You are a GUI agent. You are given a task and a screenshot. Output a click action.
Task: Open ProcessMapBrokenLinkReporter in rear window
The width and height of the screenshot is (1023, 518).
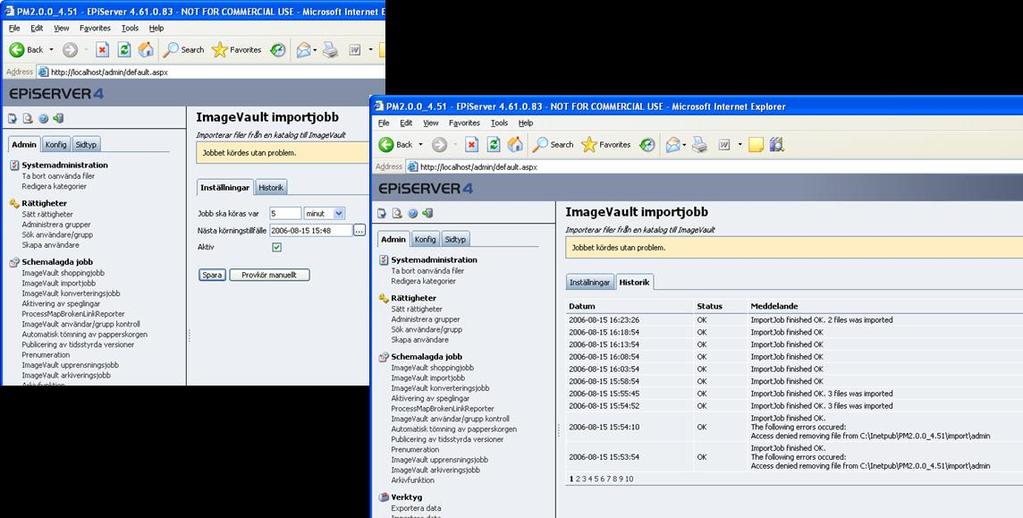73,314
